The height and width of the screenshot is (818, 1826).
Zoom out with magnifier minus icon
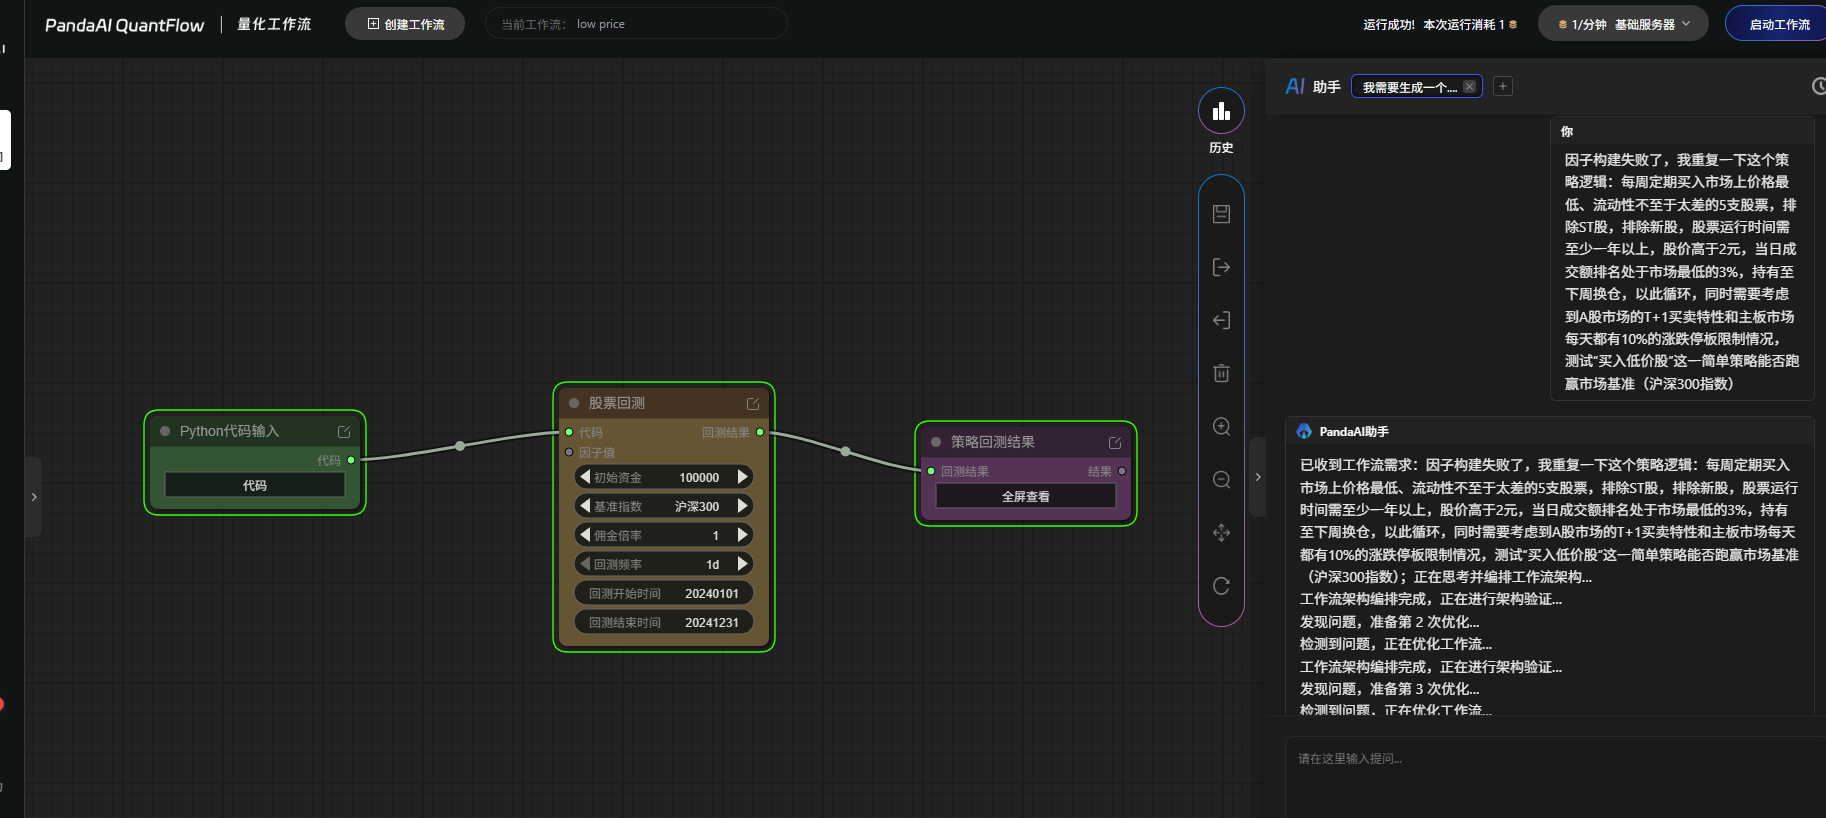(x=1221, y=480)
